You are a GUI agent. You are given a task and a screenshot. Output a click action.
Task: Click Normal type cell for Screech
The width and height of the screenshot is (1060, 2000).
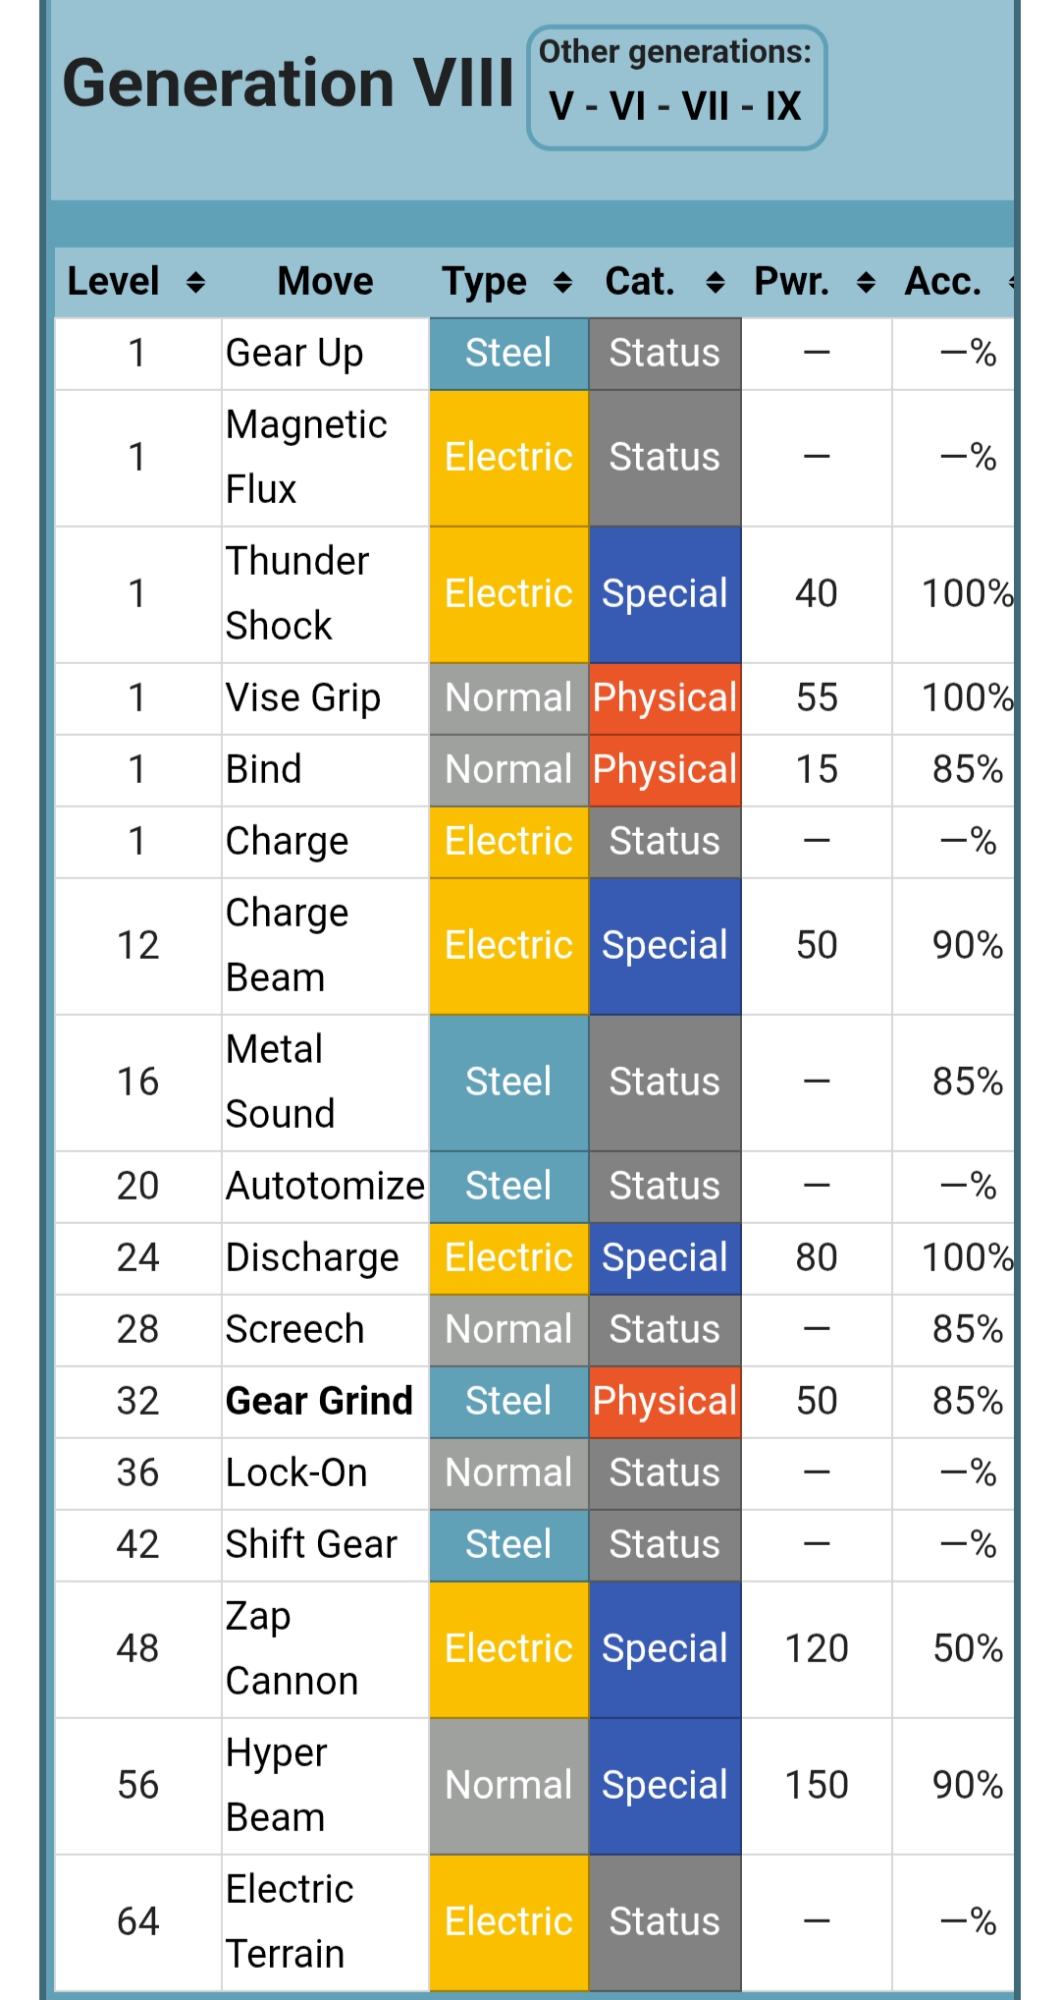coord(508,1329)
